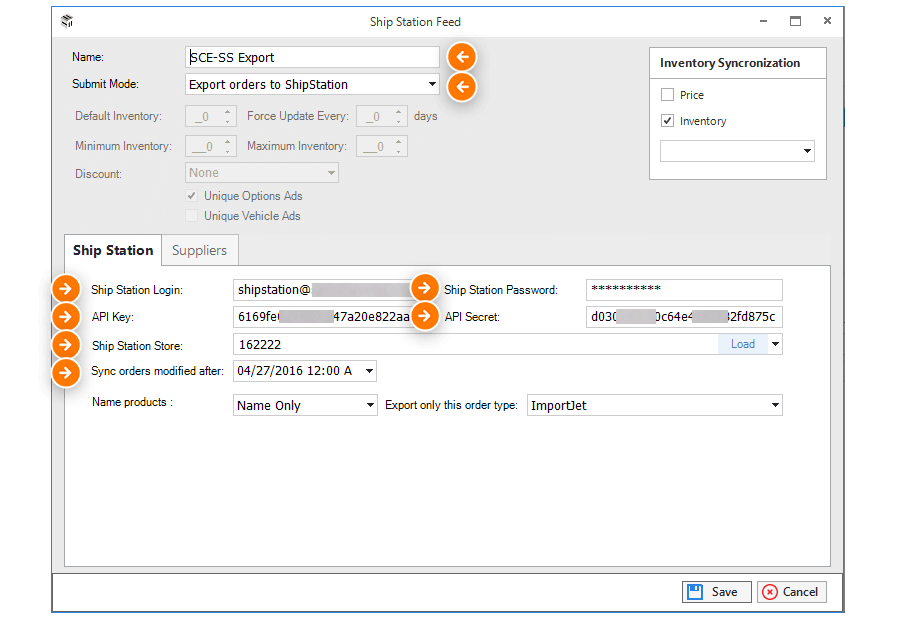
Task: Minimize the Ship Station Feed window
Action: tap(763, 21)
